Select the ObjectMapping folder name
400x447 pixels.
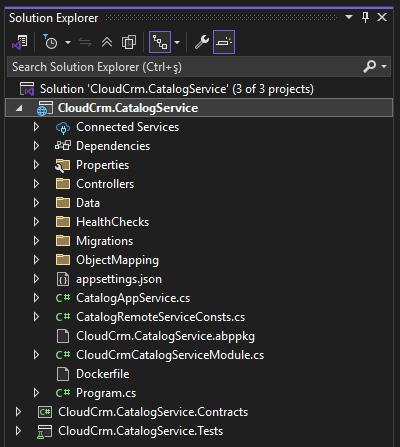(117, 260)
